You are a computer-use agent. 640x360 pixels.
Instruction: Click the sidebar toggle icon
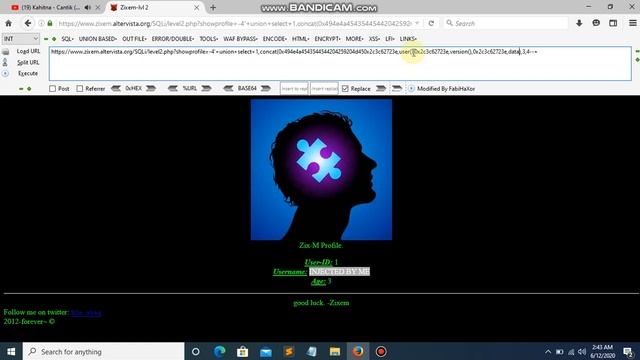click(x=613, y=23)
